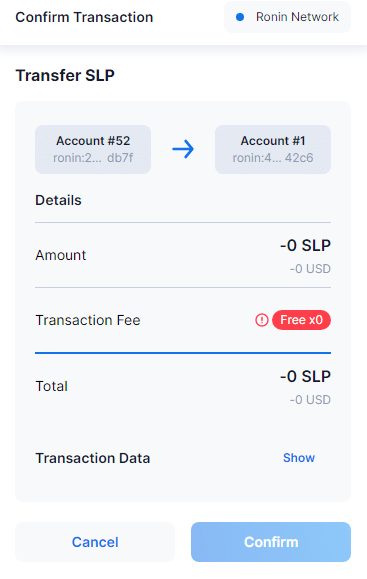Click the red fee warning icon
Viewport: 367px width, 579px height.
click(262, 320)
